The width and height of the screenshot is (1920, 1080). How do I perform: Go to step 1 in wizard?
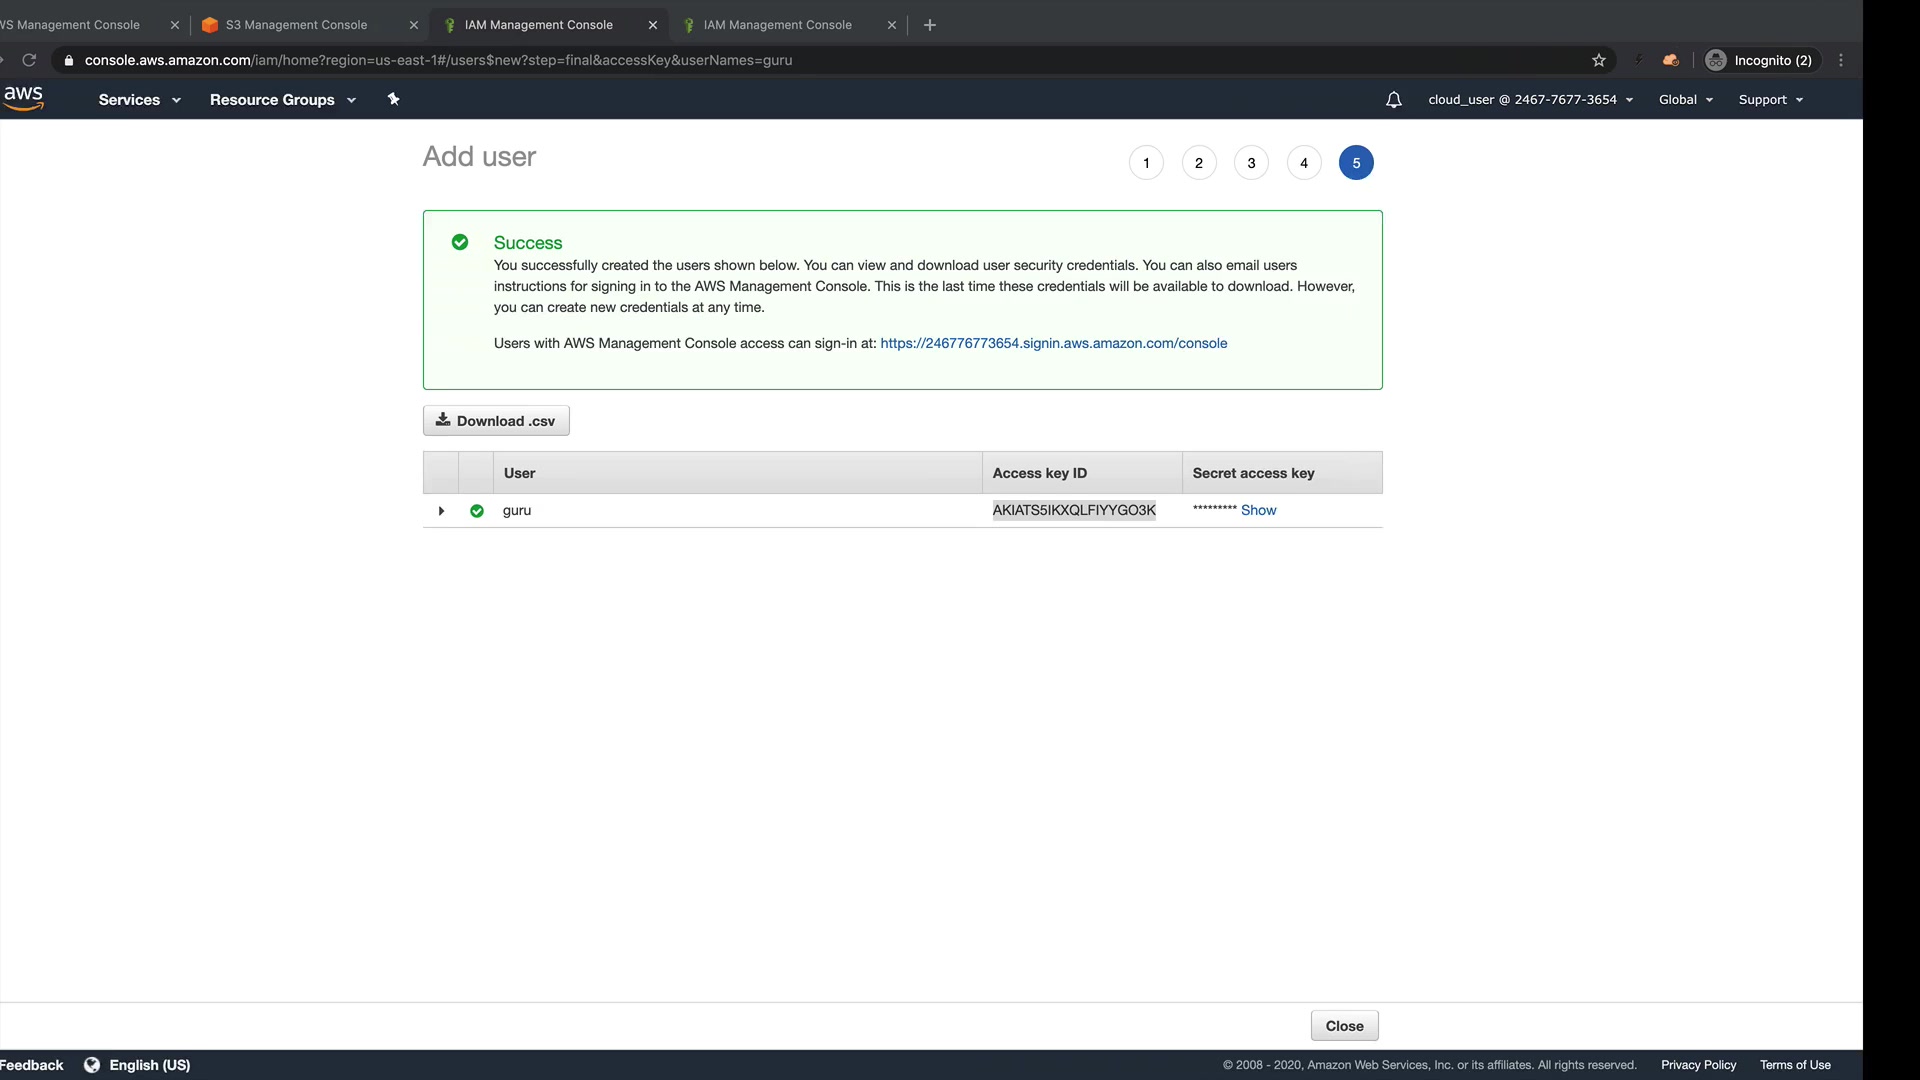pyautogui.click(x=1146, y=163)
